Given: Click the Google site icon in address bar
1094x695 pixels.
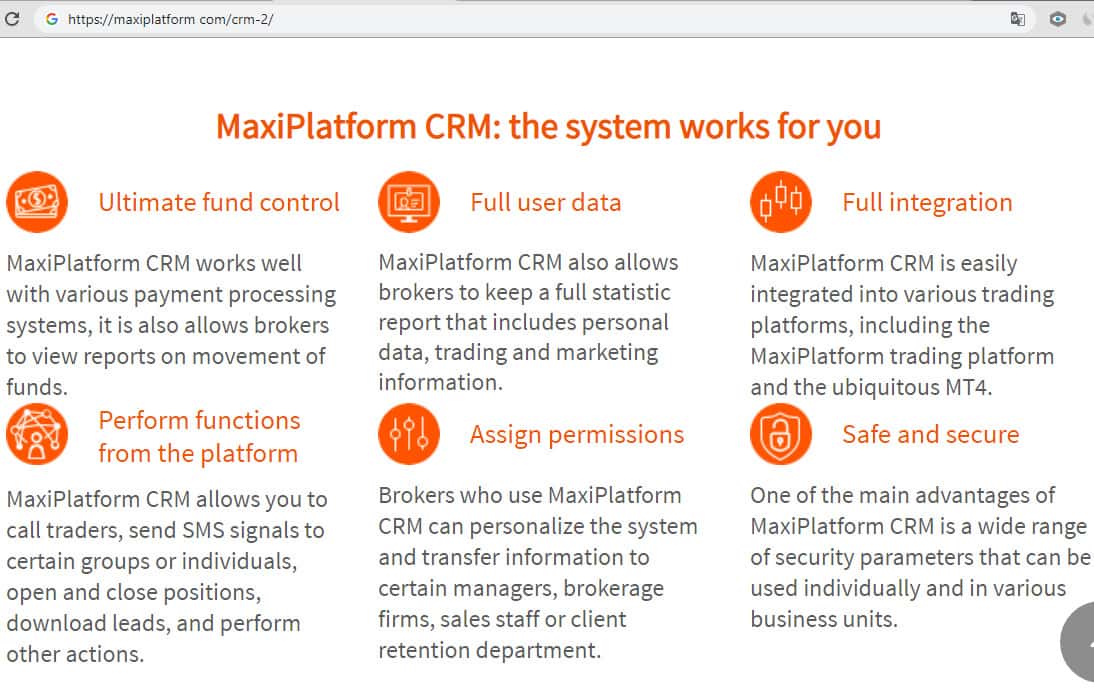Looking at the screenshot, I should tap(52, 19).
